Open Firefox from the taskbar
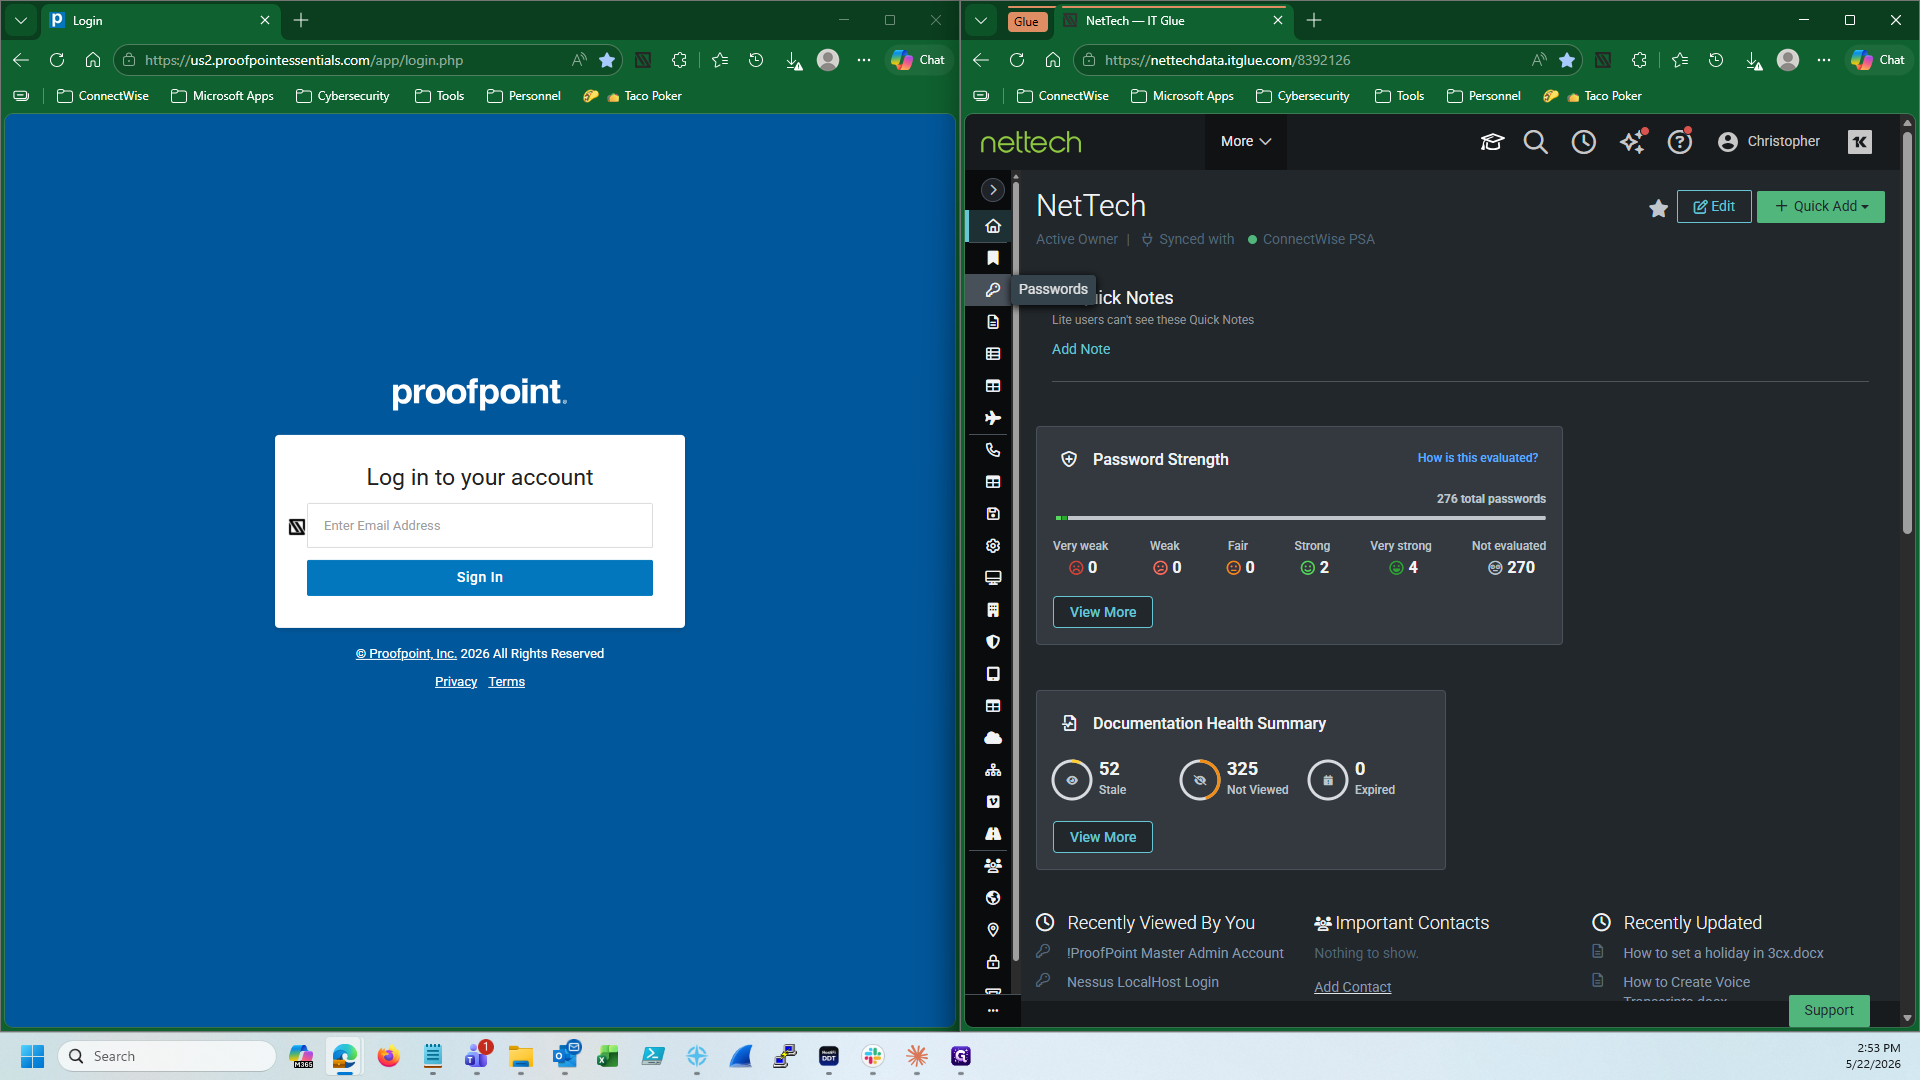The width and height of the screenshot is (1920, 1080). pyautogui.click(x=388, y=1056)
